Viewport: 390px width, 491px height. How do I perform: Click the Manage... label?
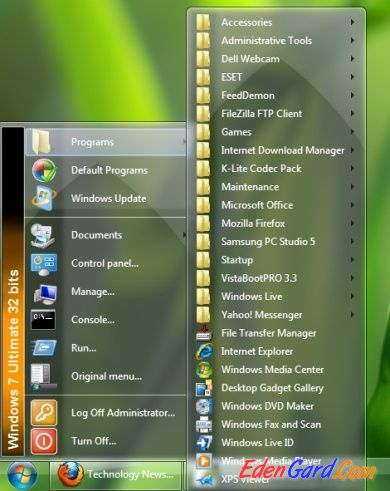(93, 292)
